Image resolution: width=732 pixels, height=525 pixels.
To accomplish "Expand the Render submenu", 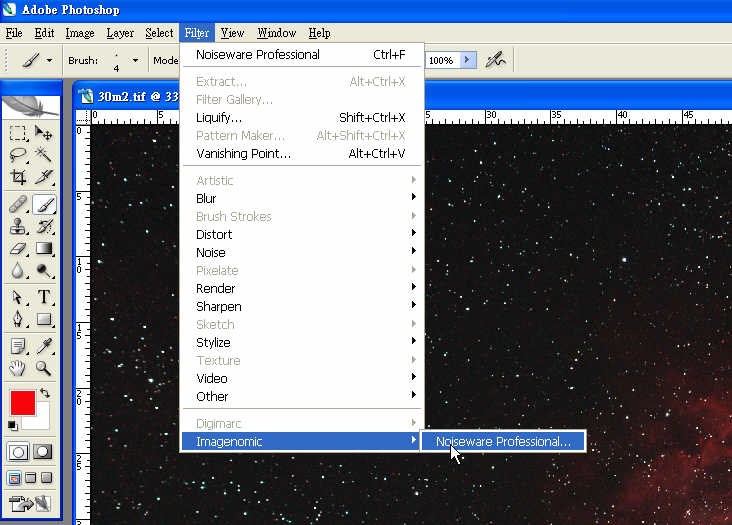I will coord(303,288).
